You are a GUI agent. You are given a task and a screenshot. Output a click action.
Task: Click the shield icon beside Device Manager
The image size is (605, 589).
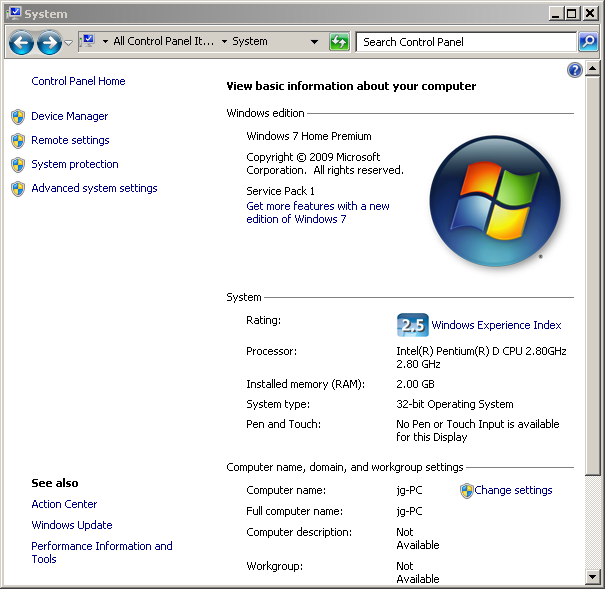click(18, 116)
